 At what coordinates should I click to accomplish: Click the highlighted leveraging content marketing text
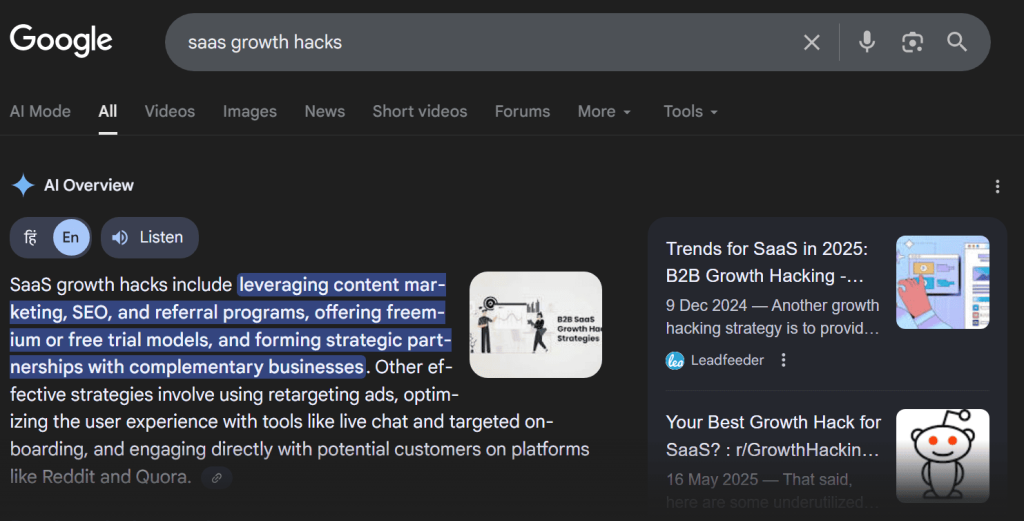[231, 326]
